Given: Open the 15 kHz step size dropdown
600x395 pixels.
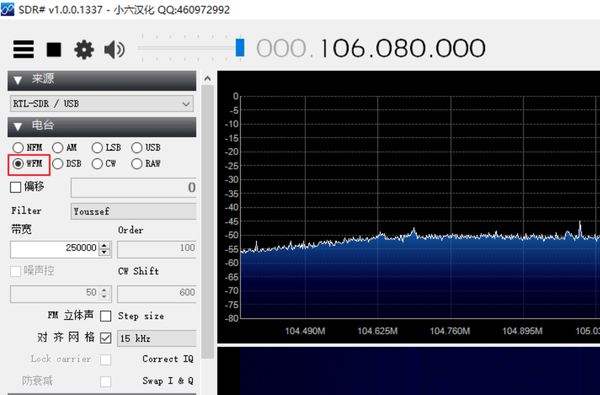Looking at the screenshot, I should (157, 338).
